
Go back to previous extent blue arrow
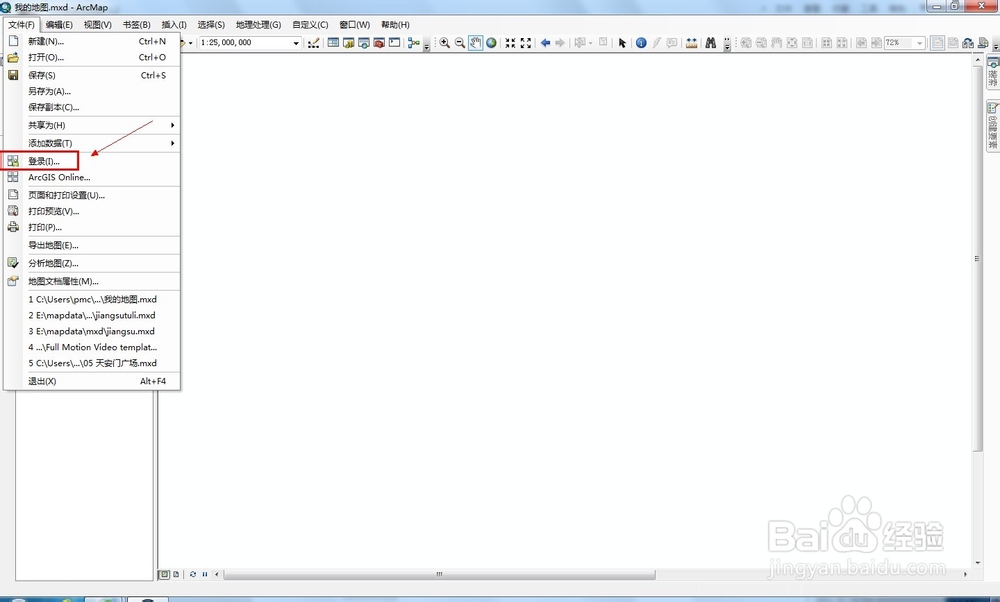coord(545,43)
